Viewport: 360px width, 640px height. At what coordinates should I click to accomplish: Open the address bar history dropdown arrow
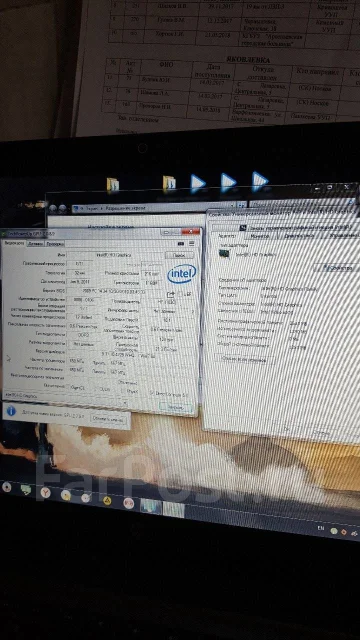233,206
